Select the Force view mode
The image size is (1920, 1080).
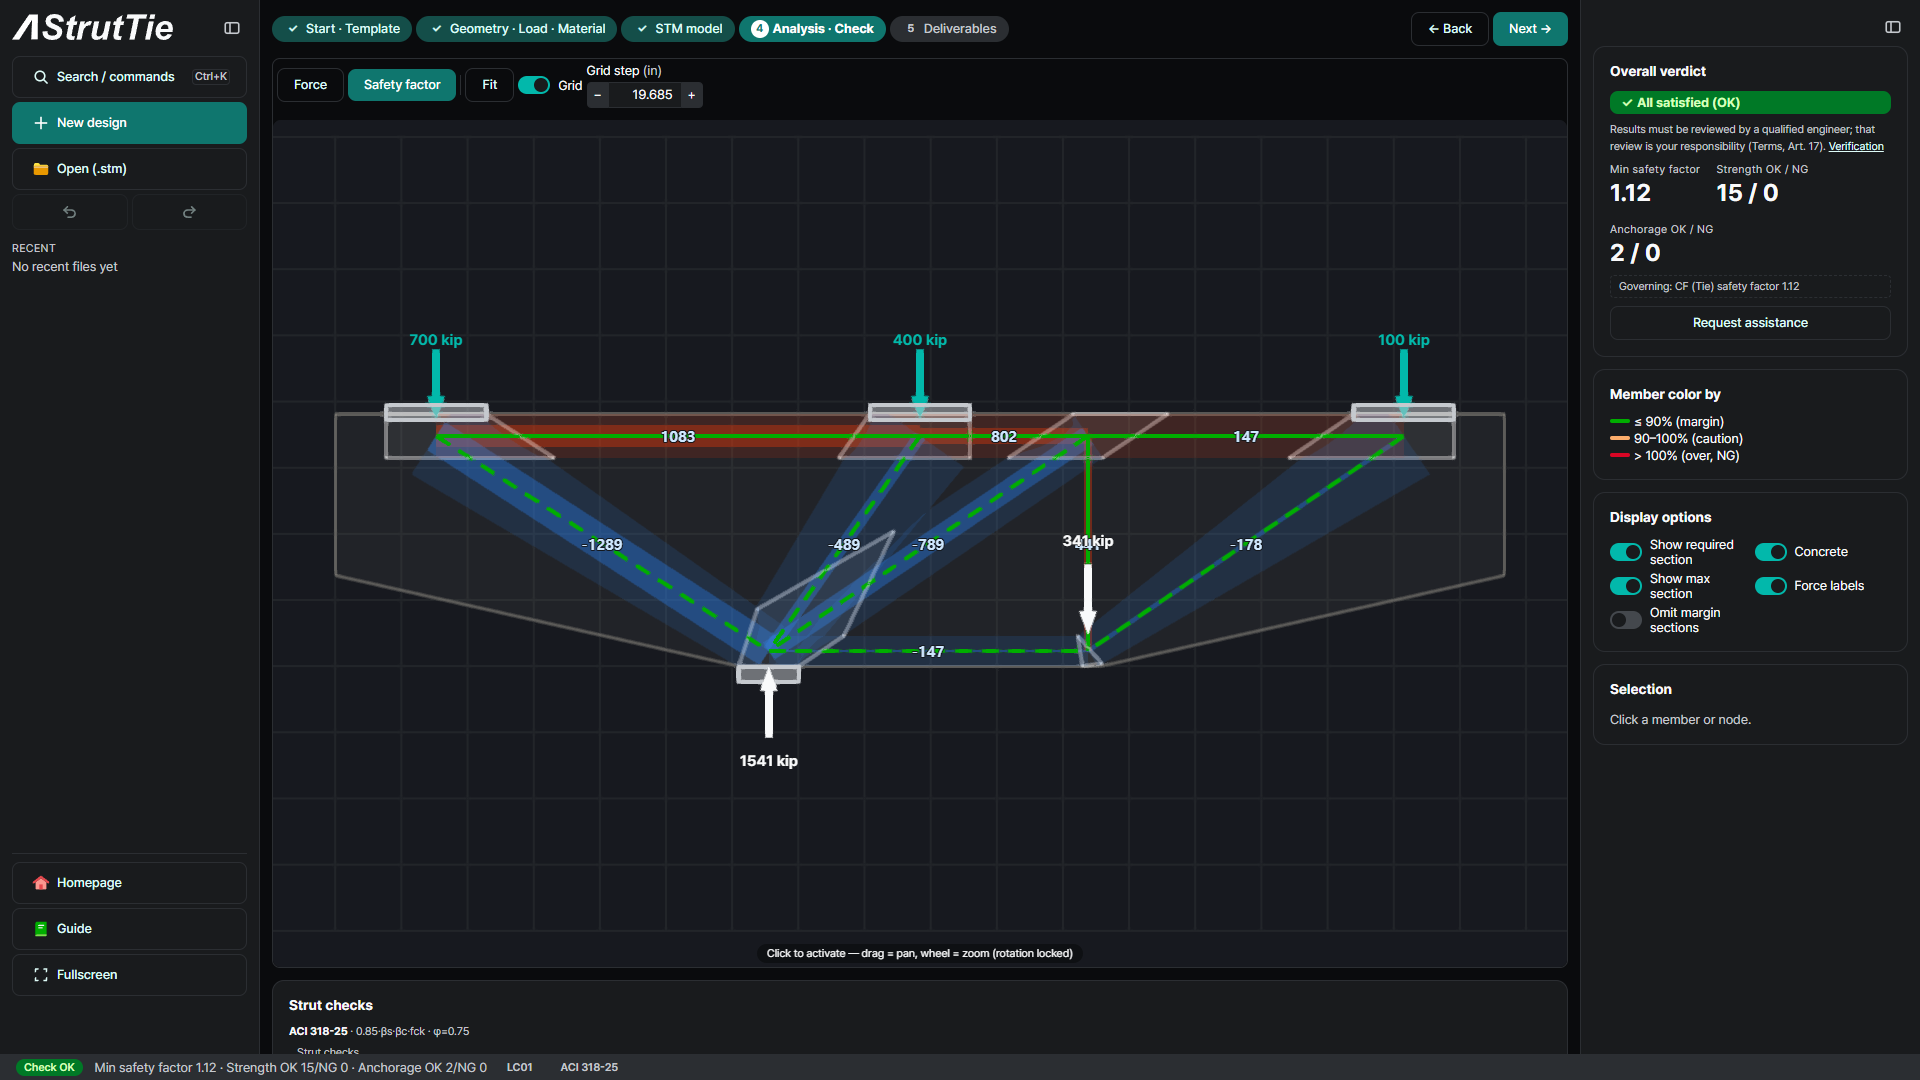[x=310, y=85]
